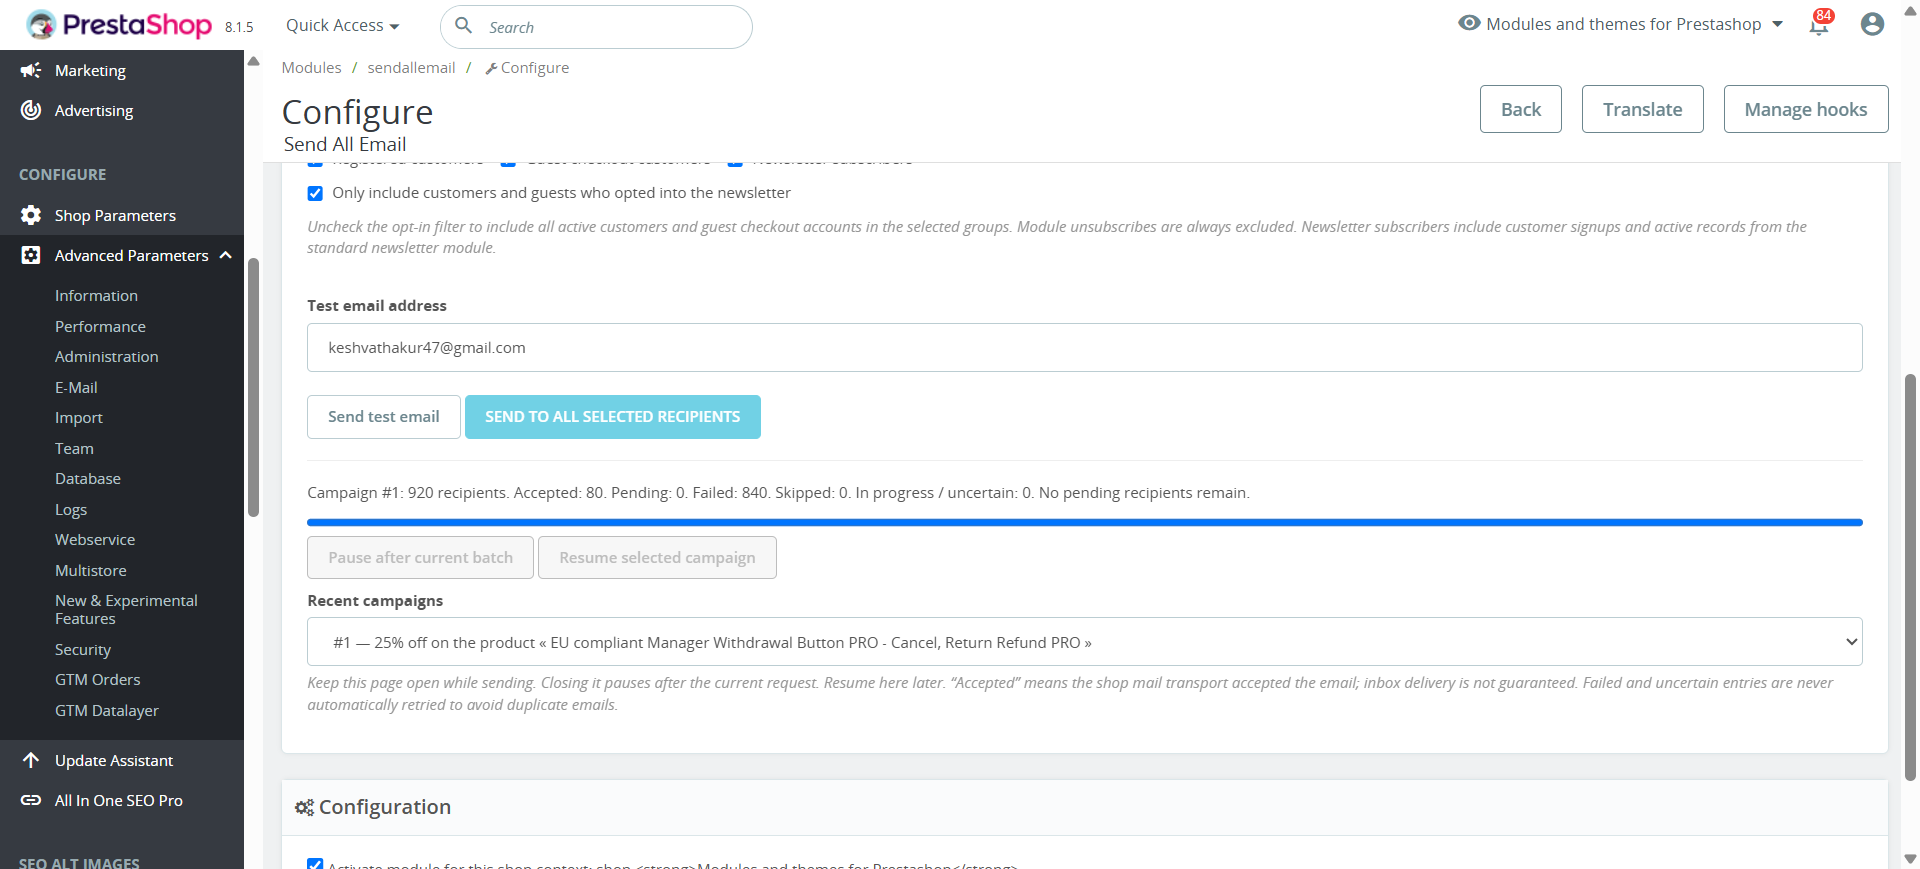Viewport: 1920px width, 869px height.
Task: Click the All In One SEO link icon
Action: [x=31, y=800]
